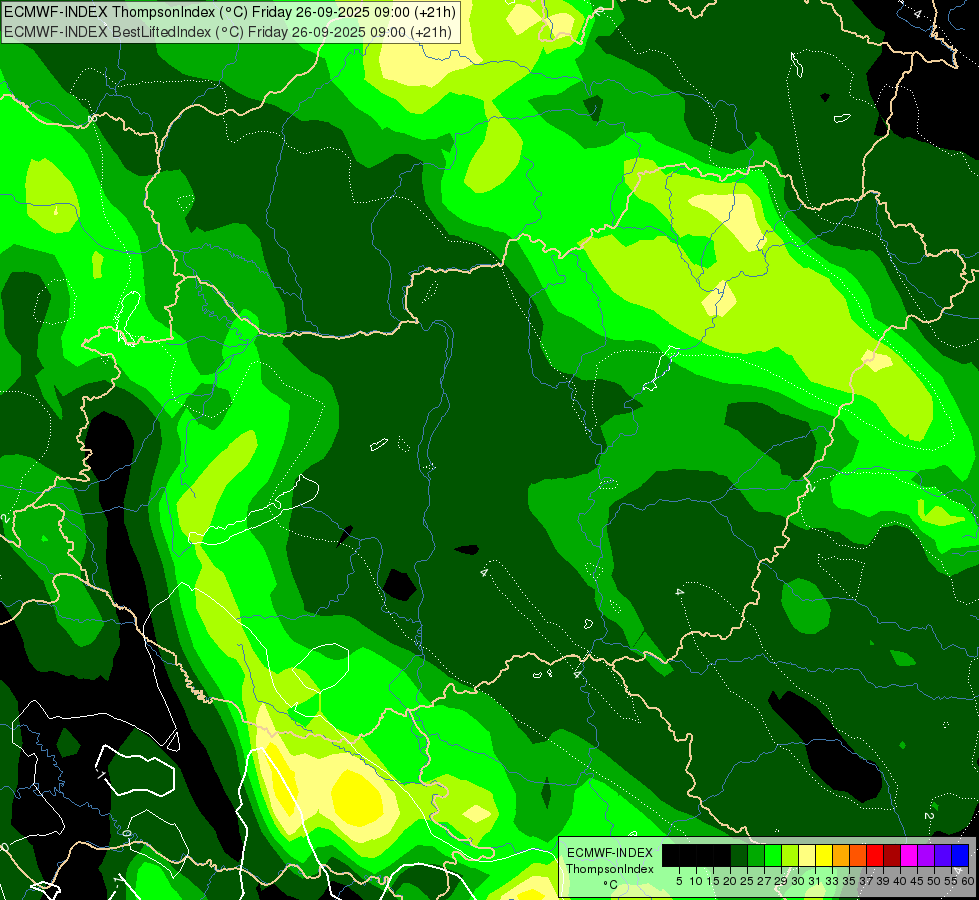Click the °C unit label in legend
This screenshot has height=900, width=979.
(611, 884)
